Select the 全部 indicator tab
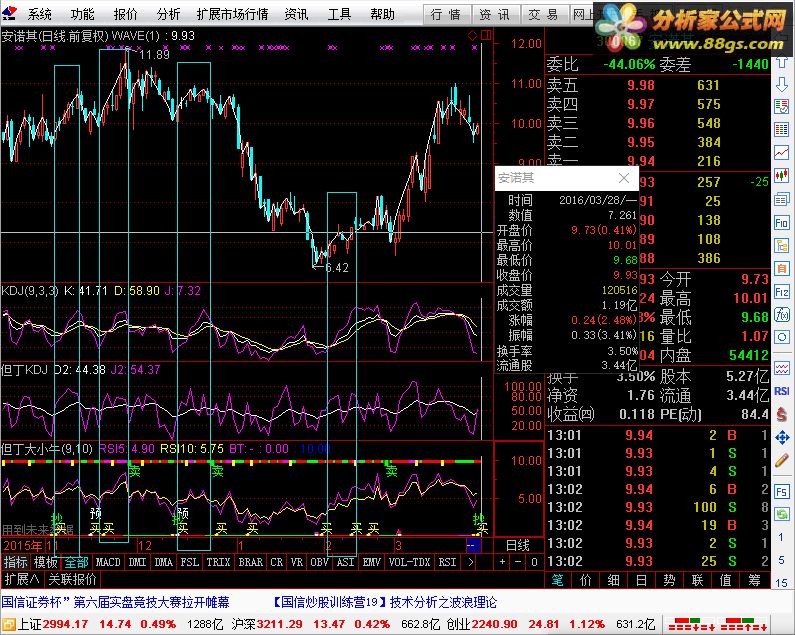This screenshot has height=635, width=795. (x=76, y=562)
